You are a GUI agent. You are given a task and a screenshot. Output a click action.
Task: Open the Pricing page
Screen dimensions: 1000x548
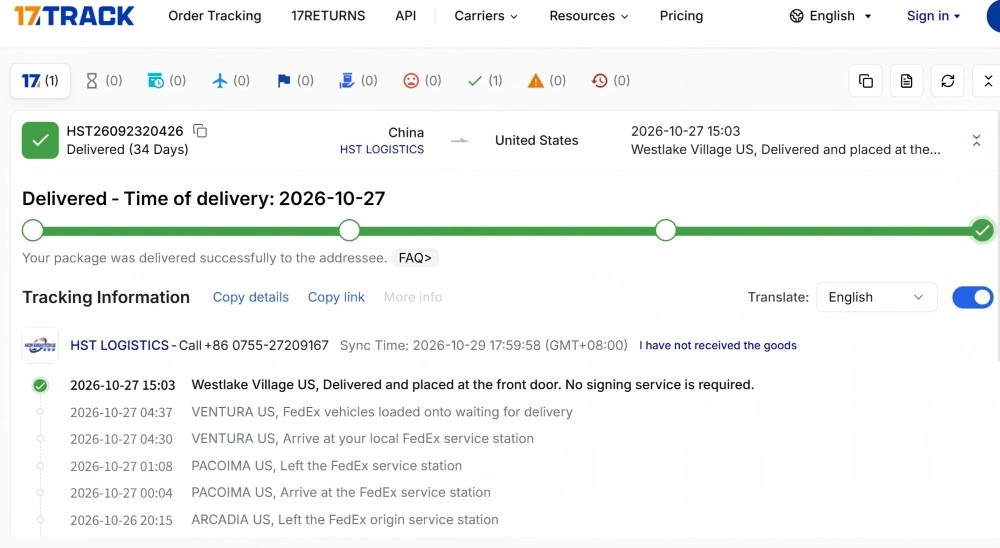click(x=681, y=16)
